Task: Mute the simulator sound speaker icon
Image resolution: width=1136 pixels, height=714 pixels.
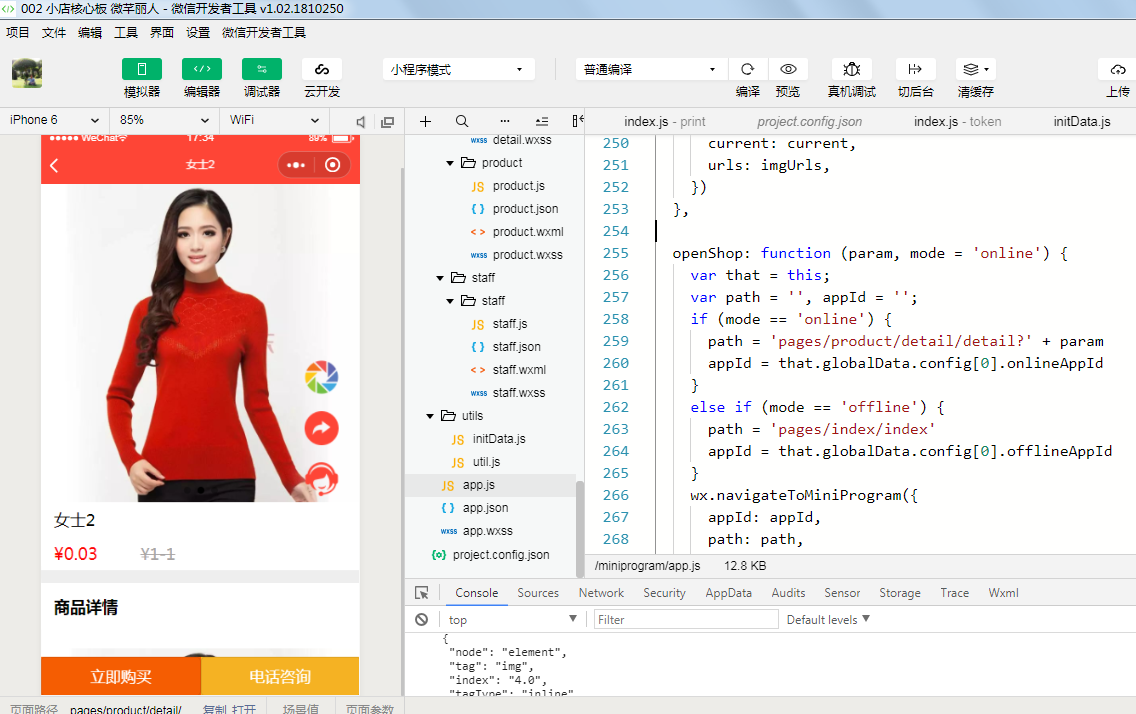Action: point(361,121)
